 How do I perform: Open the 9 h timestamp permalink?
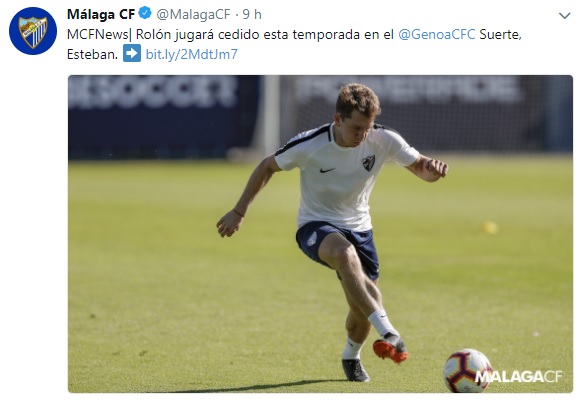click(252, 14)
